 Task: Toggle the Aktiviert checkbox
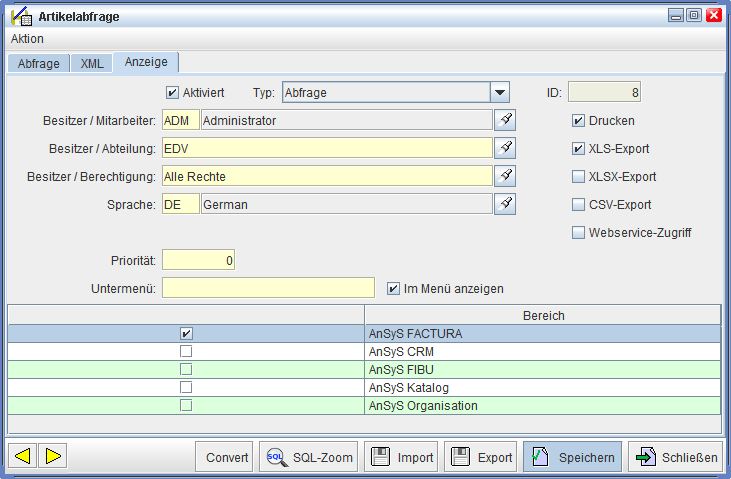[x=172, y=93]
